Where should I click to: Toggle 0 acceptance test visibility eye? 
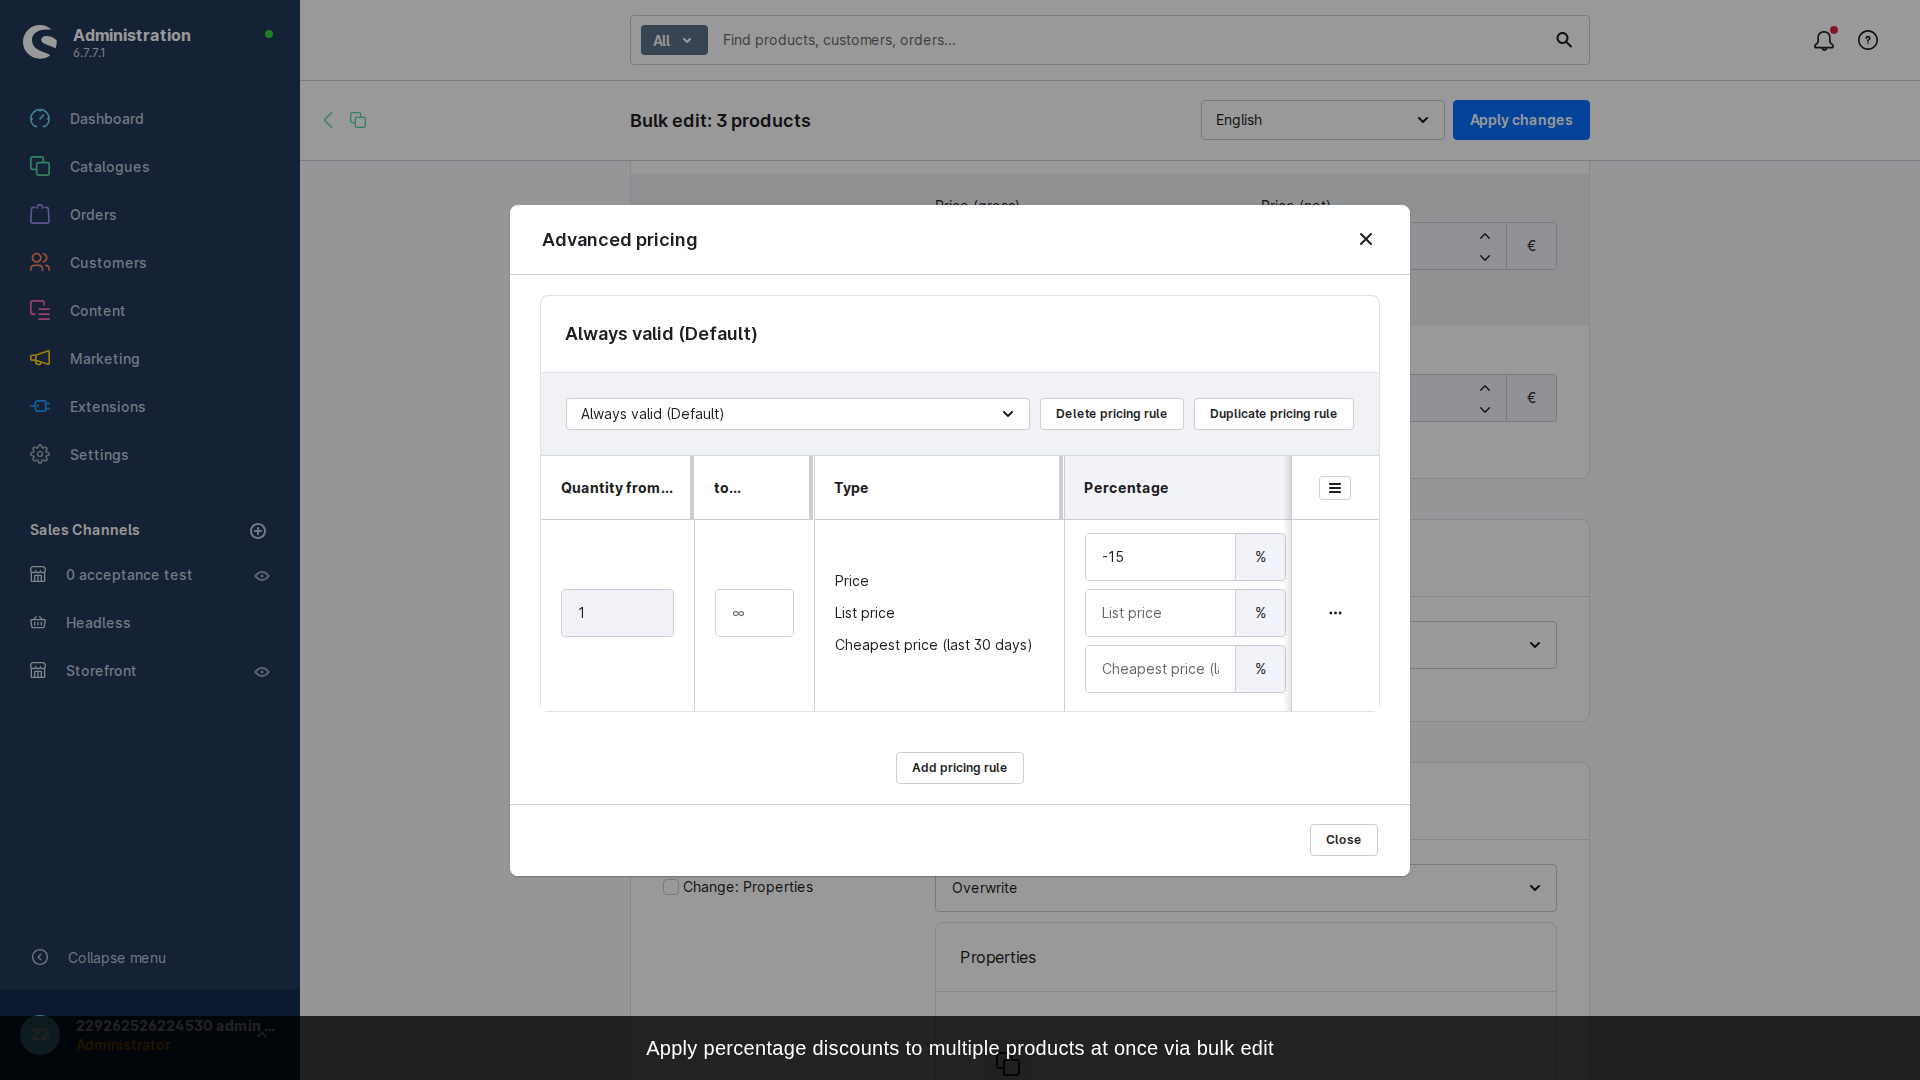coord(262,576)
